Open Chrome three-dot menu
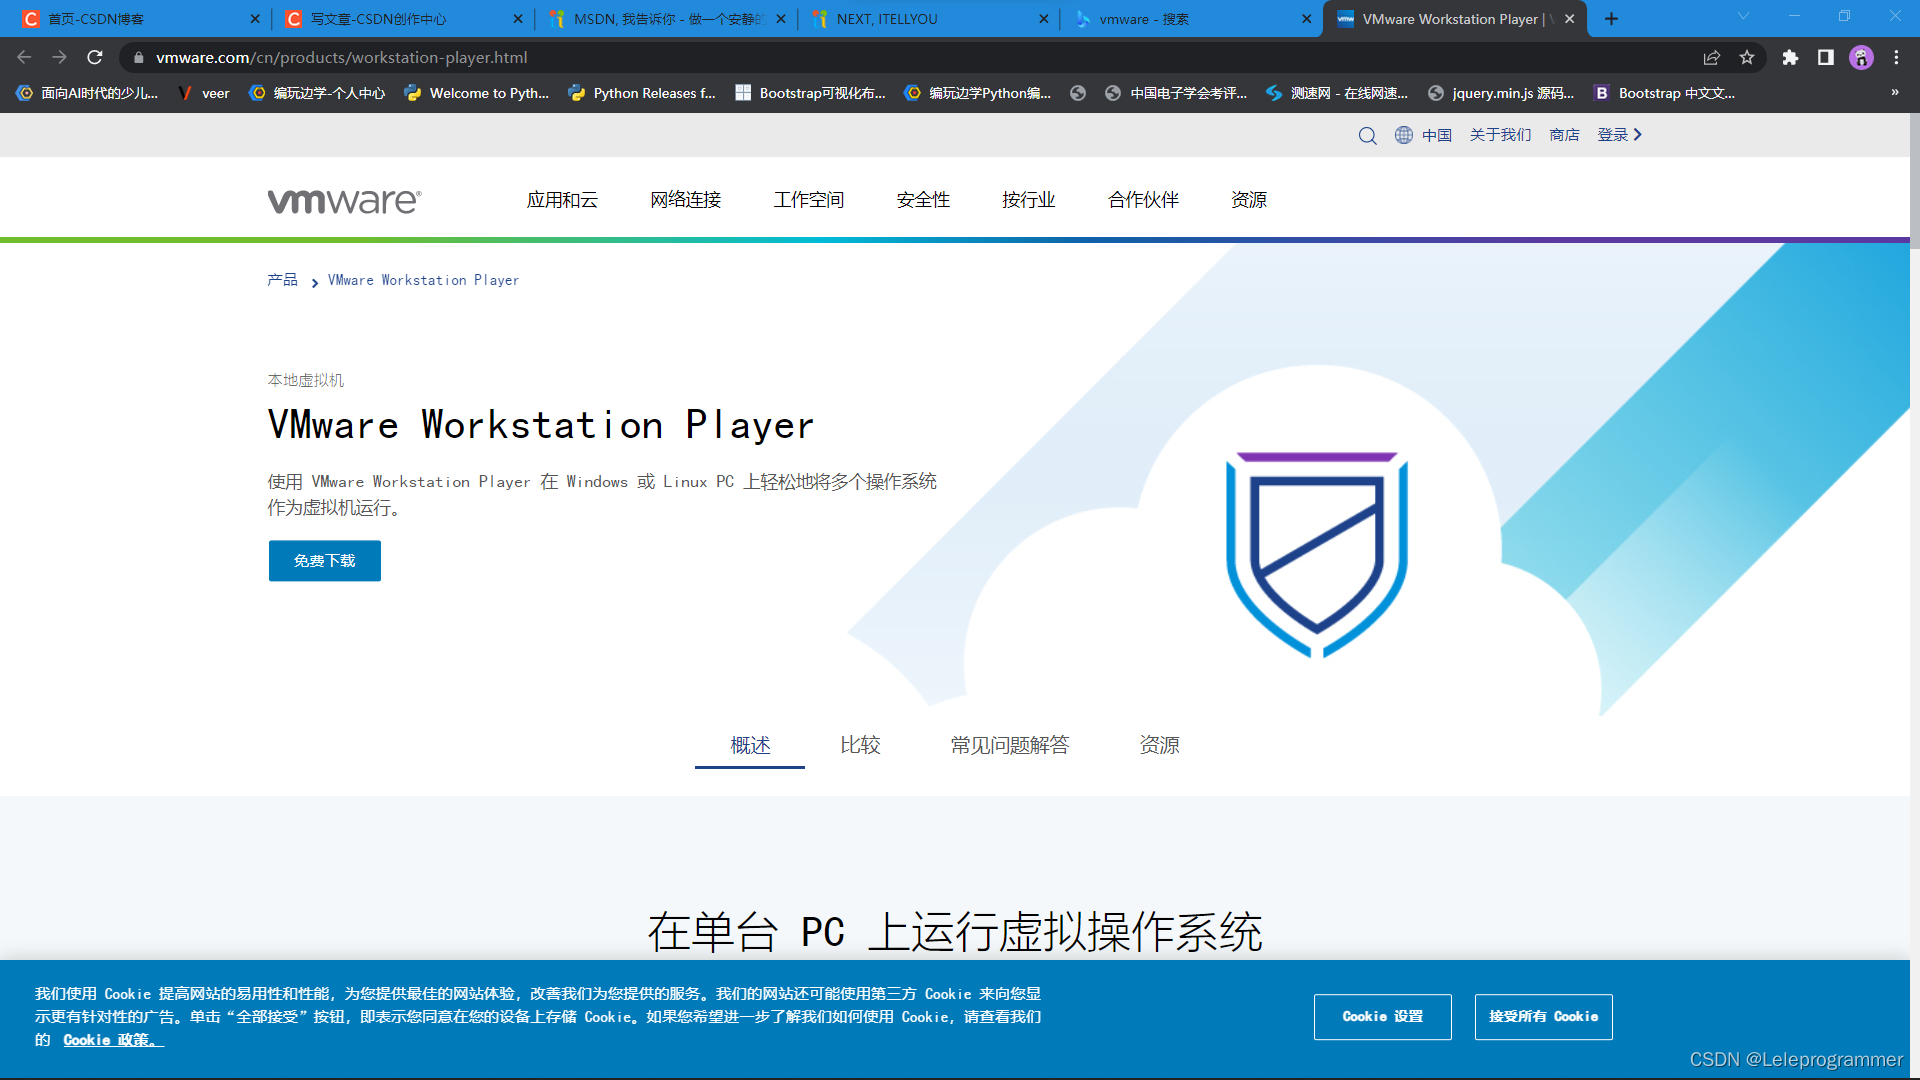 tap(1896, 58)
